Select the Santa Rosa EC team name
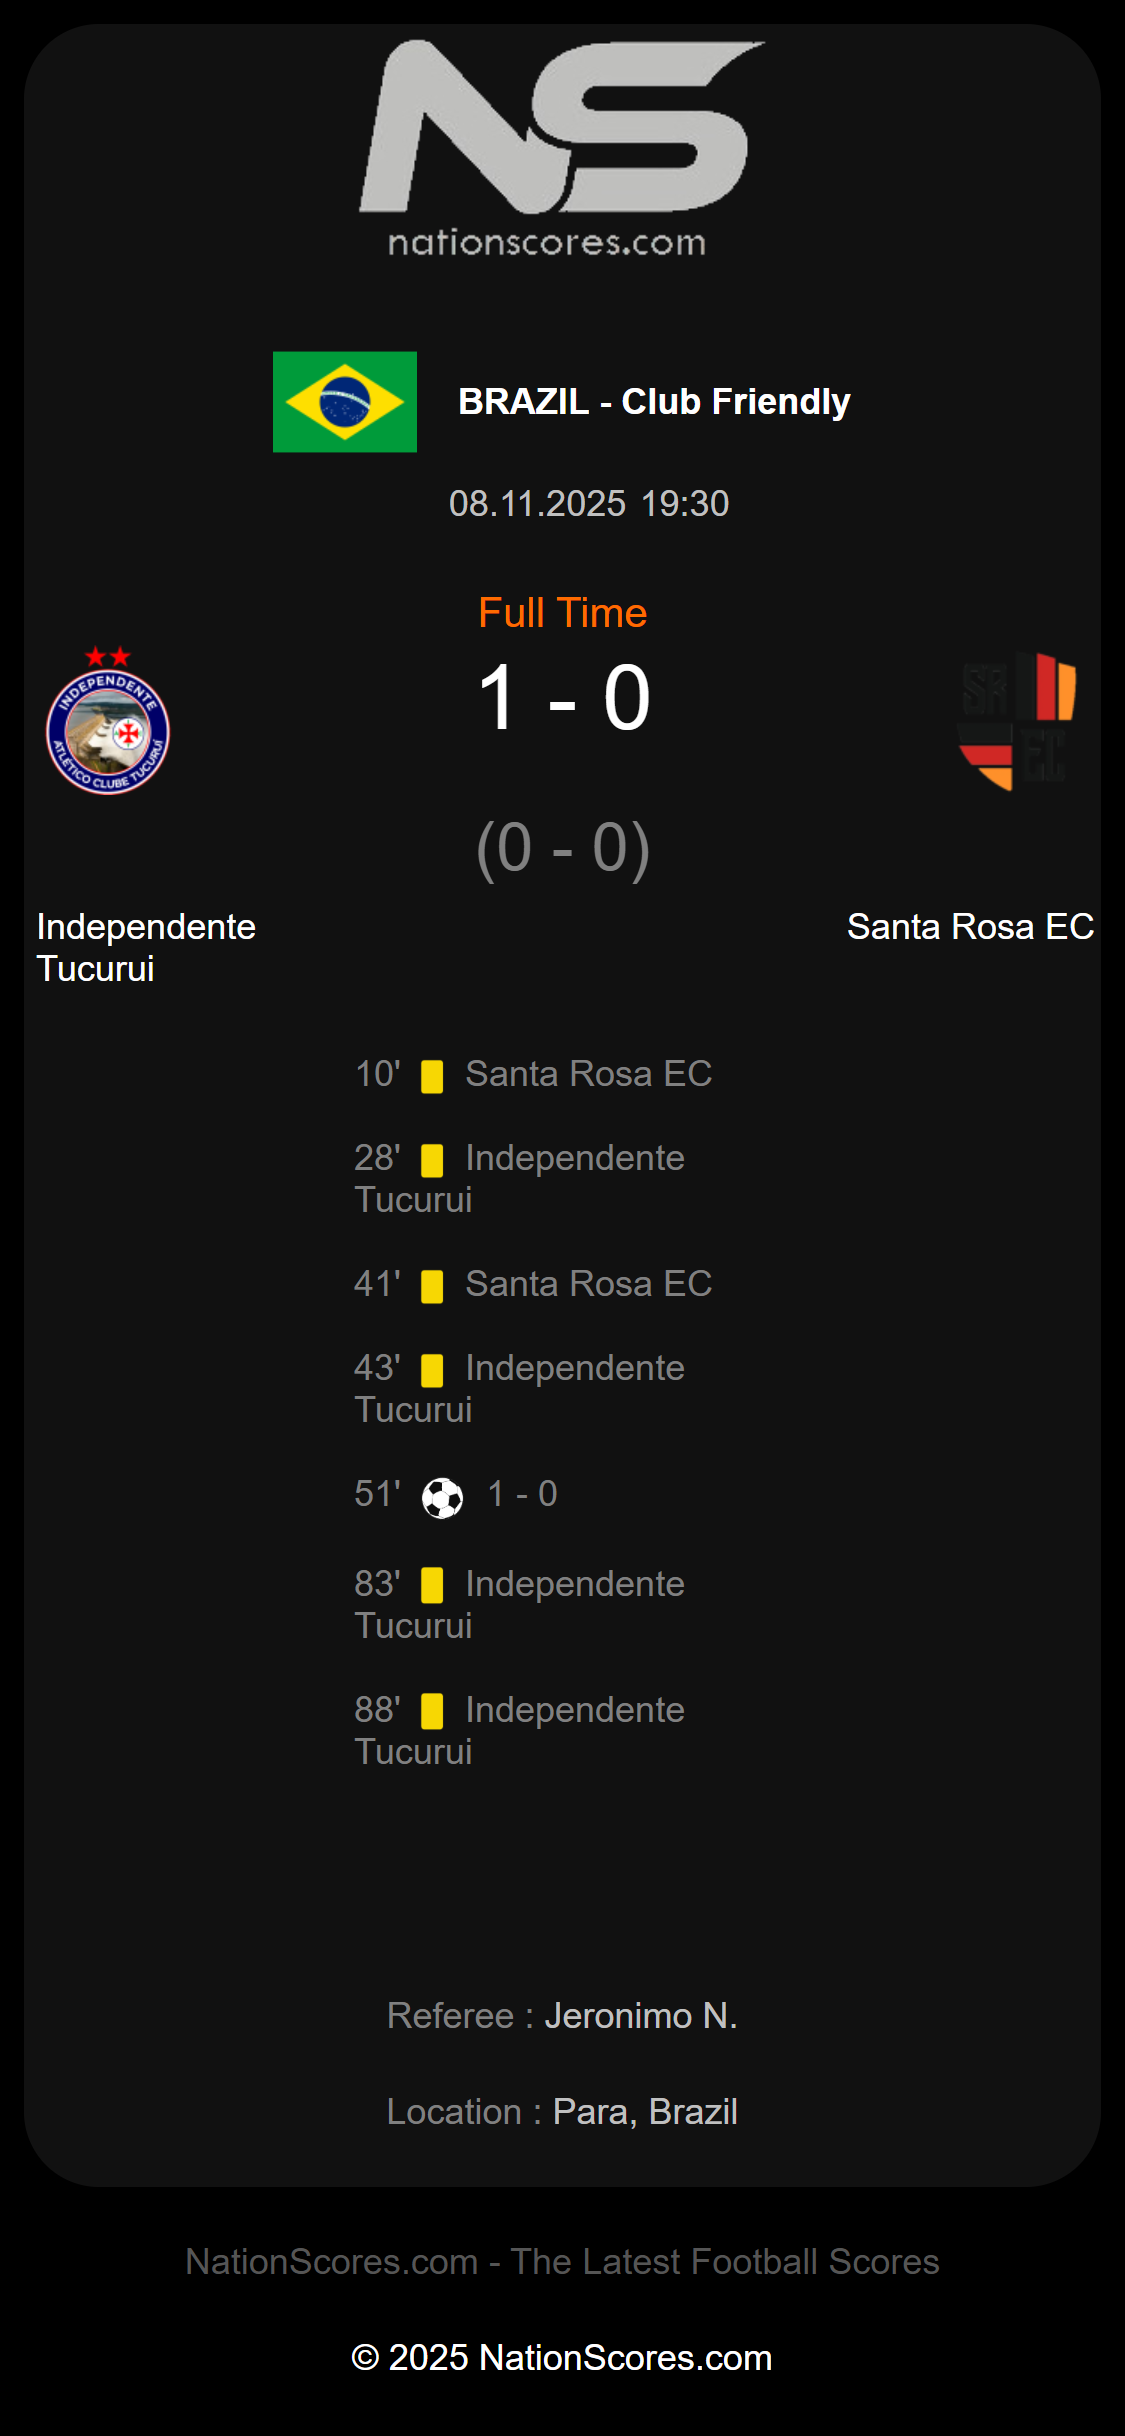 [970, 927]
